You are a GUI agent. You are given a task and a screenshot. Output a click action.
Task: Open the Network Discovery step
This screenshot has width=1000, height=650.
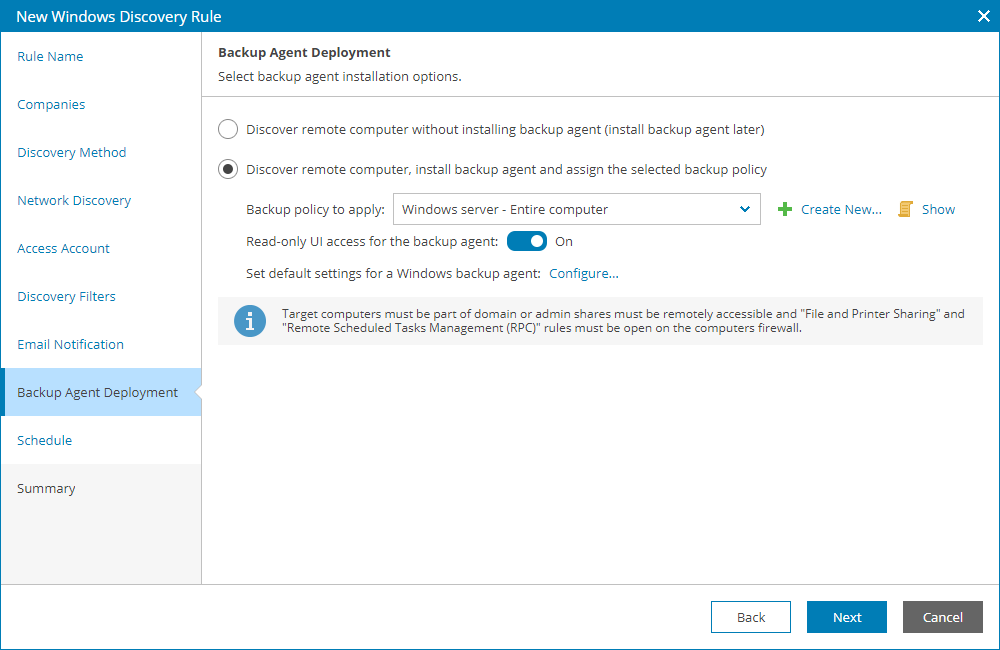point(73,200)
